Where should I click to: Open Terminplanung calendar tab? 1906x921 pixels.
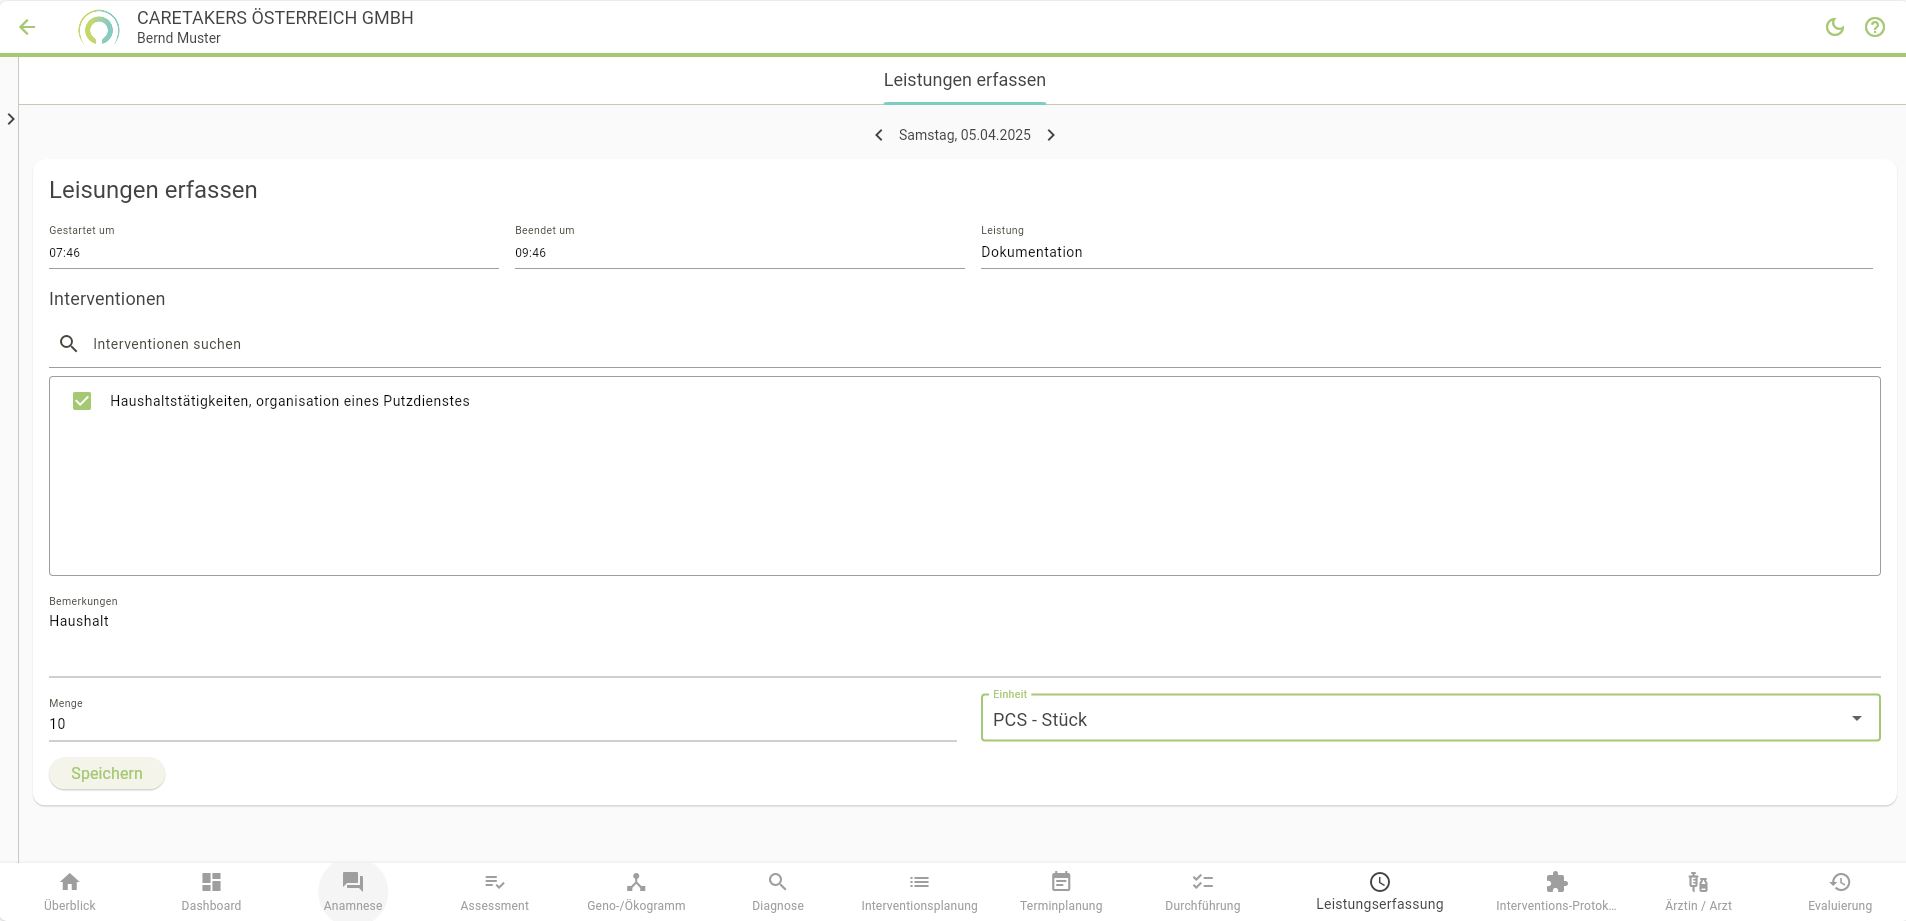[1061, 891]
